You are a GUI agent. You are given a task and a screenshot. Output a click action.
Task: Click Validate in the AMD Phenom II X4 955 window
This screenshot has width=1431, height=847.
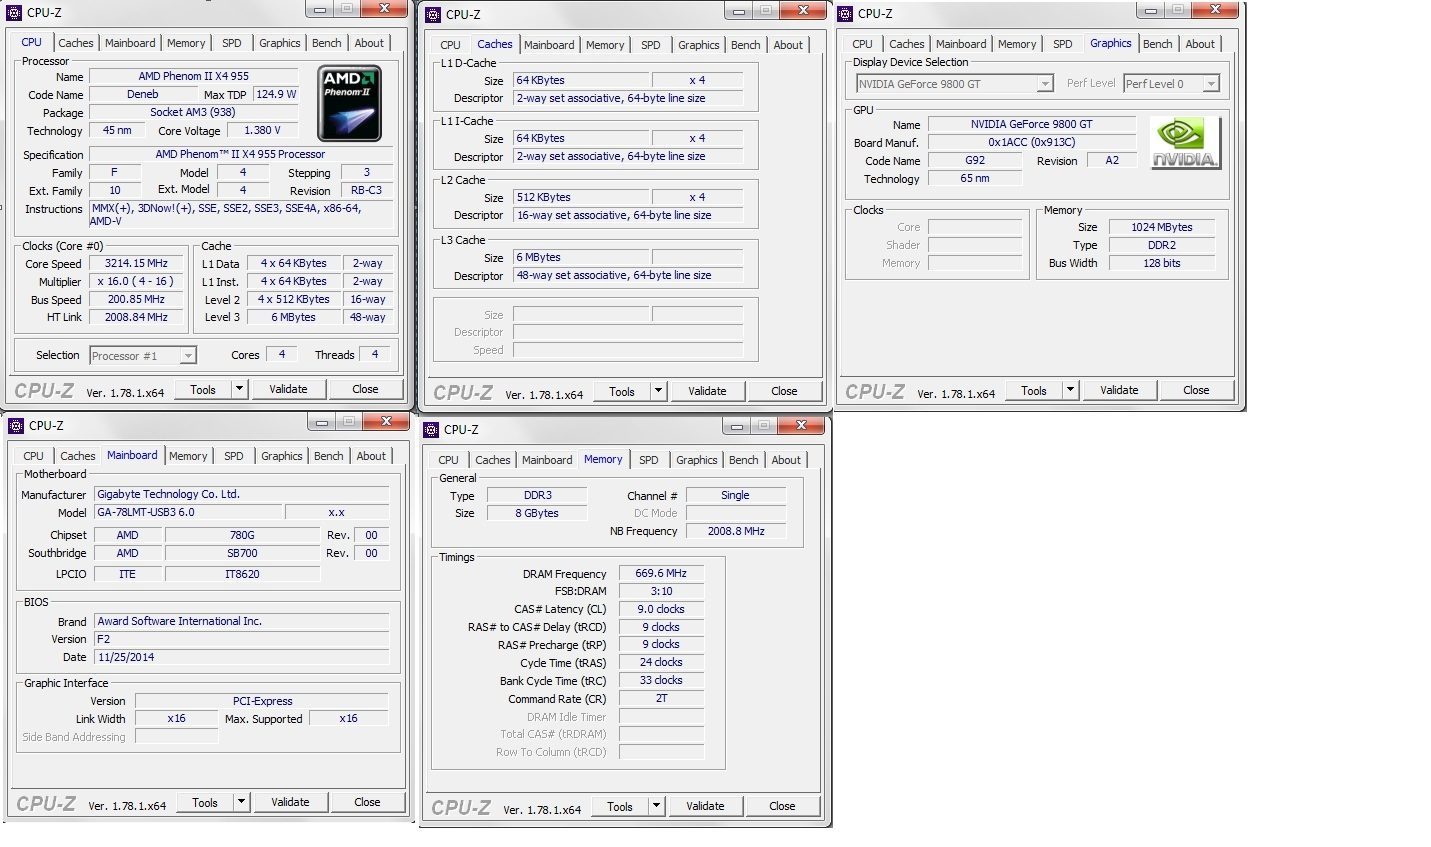(288, 389)
